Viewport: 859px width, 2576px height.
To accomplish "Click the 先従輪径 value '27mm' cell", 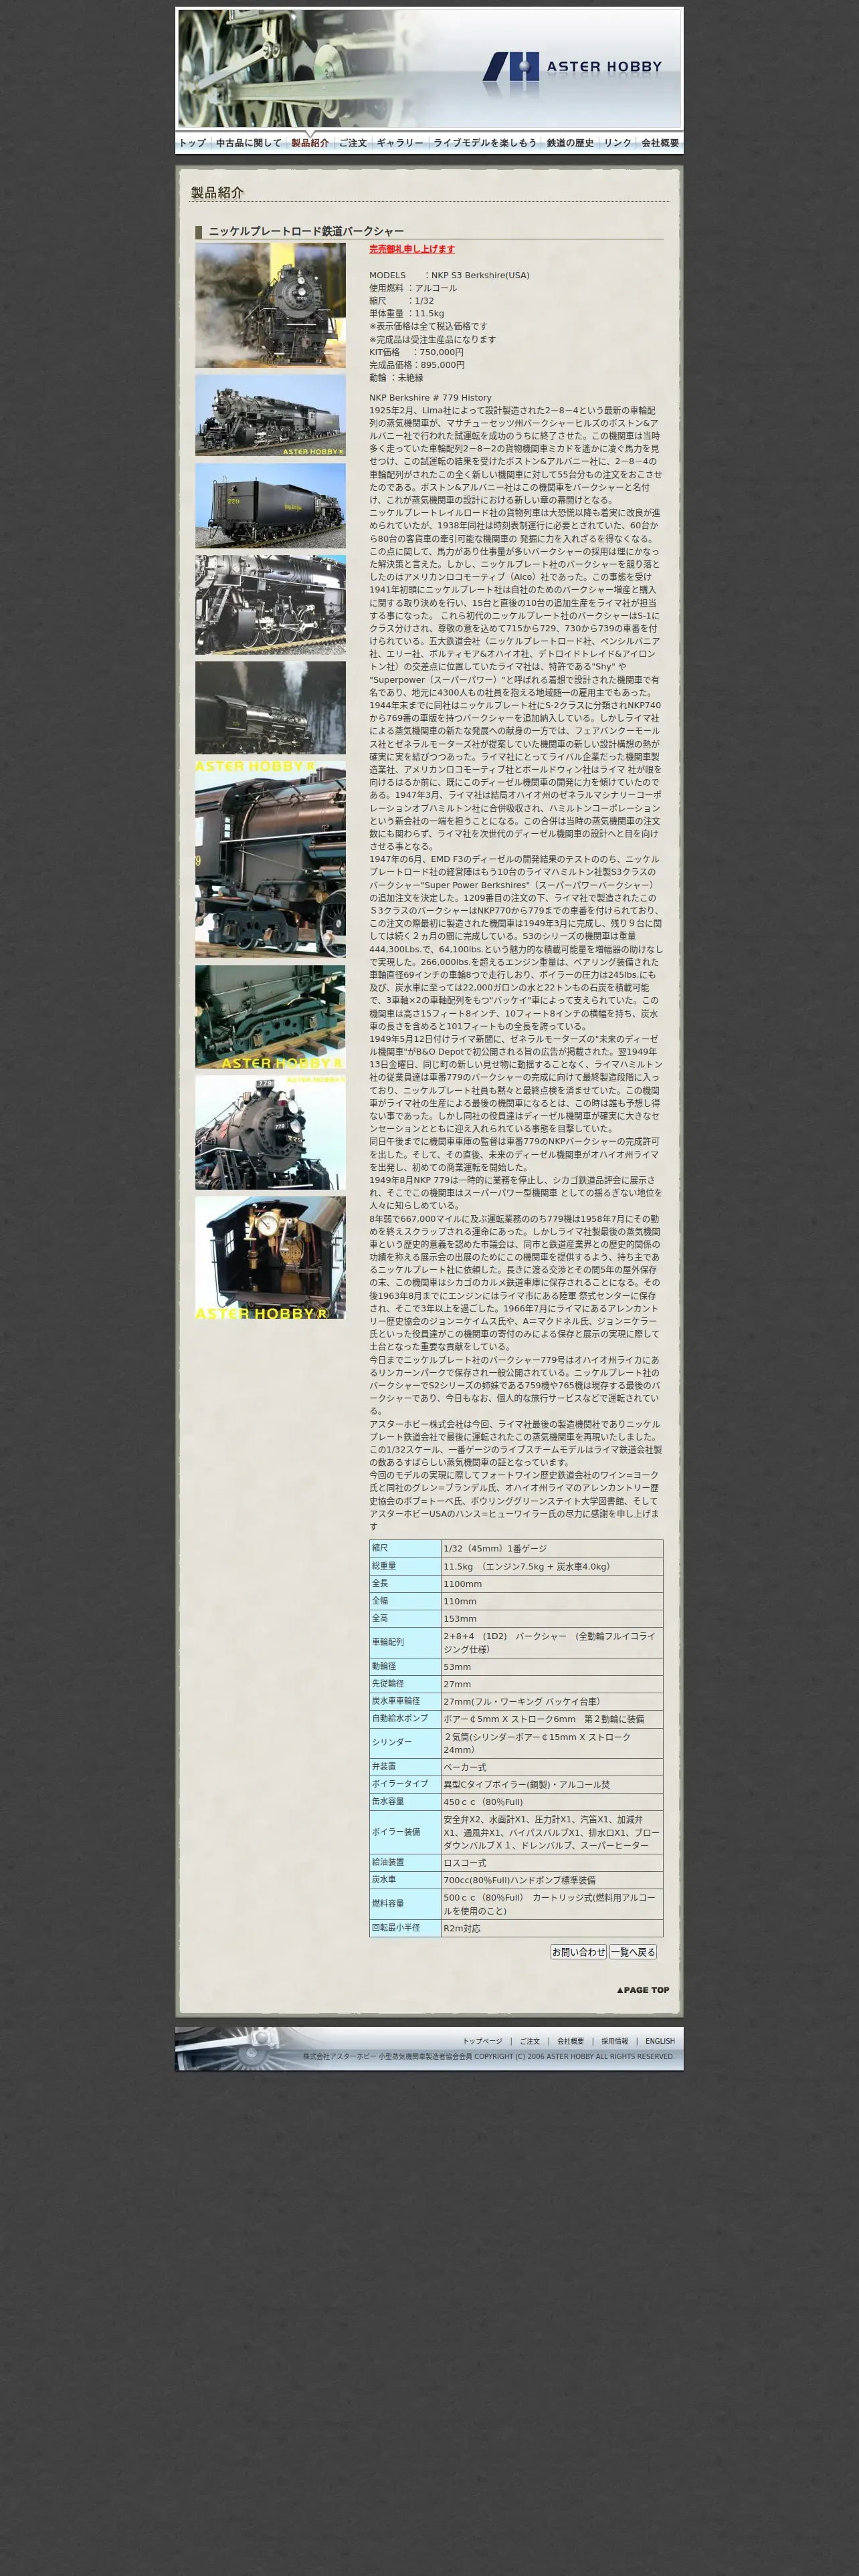I will point(552,1684).
